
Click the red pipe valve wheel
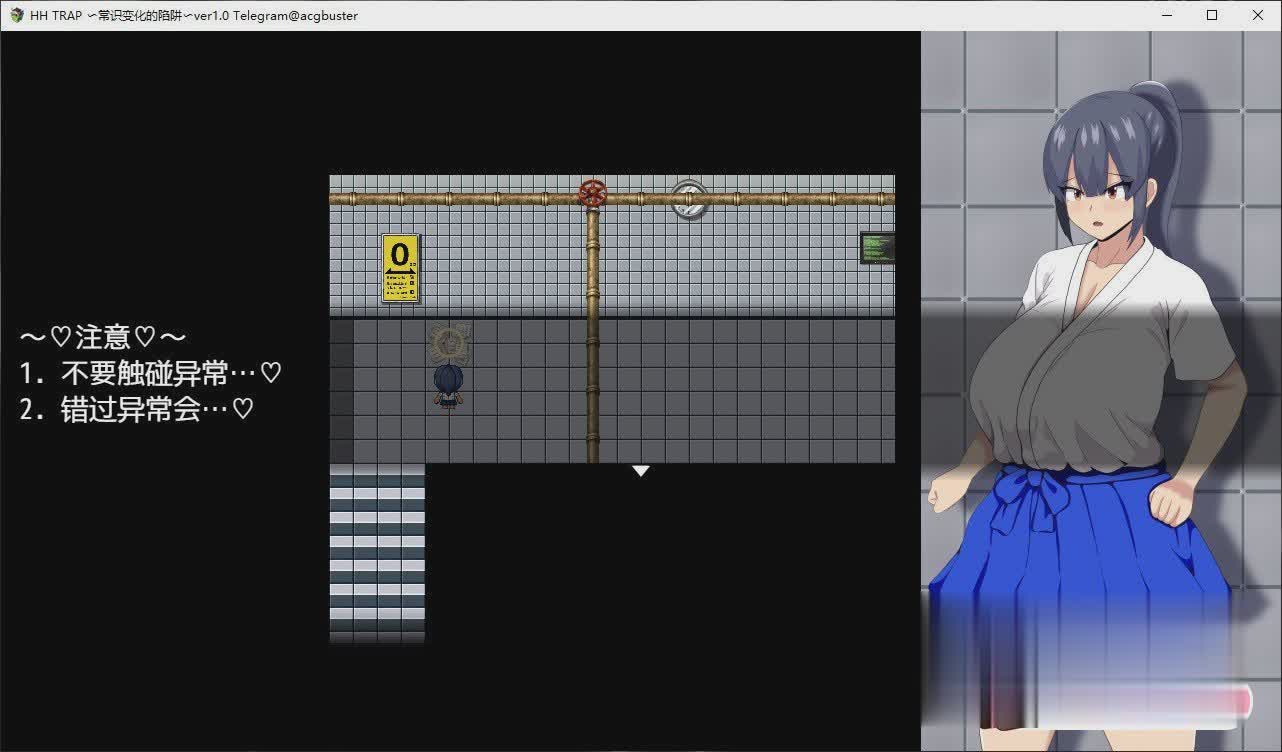point(592,192)
